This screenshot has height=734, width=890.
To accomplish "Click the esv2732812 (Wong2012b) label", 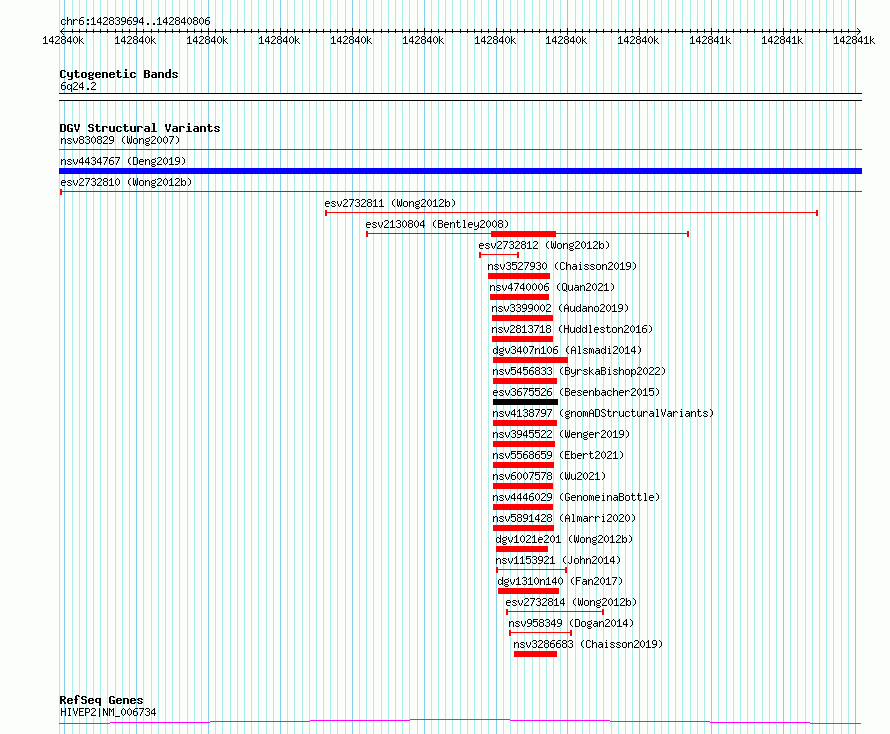I will click(544, 245).
